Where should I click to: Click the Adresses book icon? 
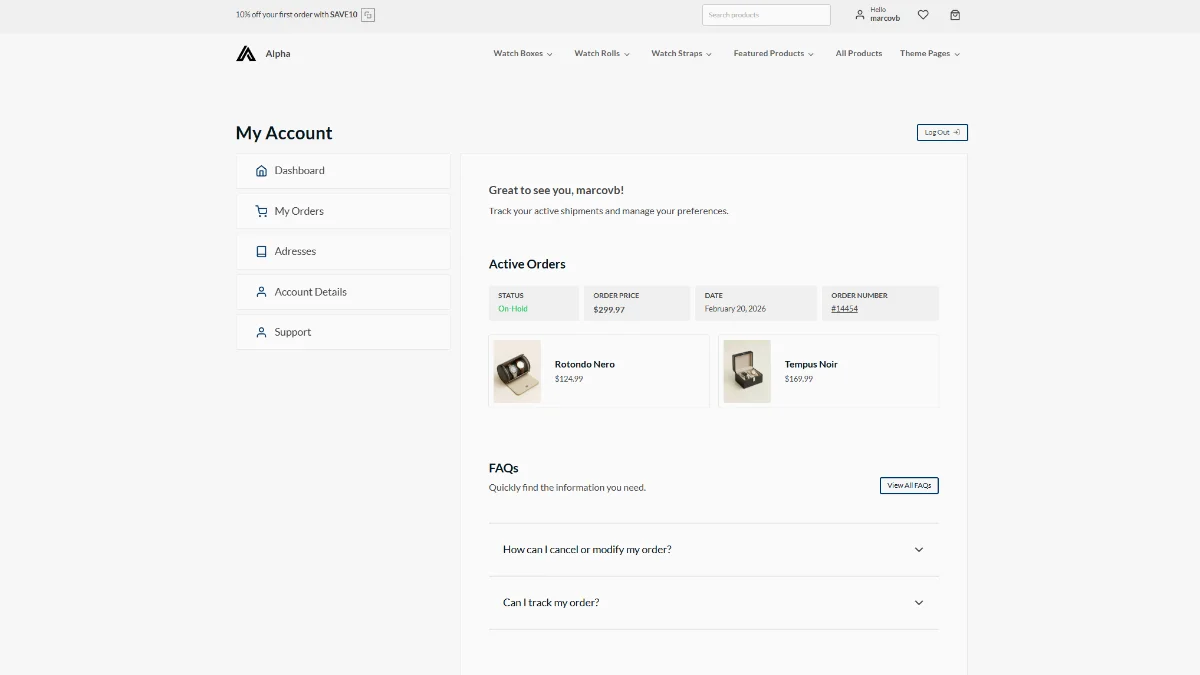pyautogui.click(x=261, y=252)
